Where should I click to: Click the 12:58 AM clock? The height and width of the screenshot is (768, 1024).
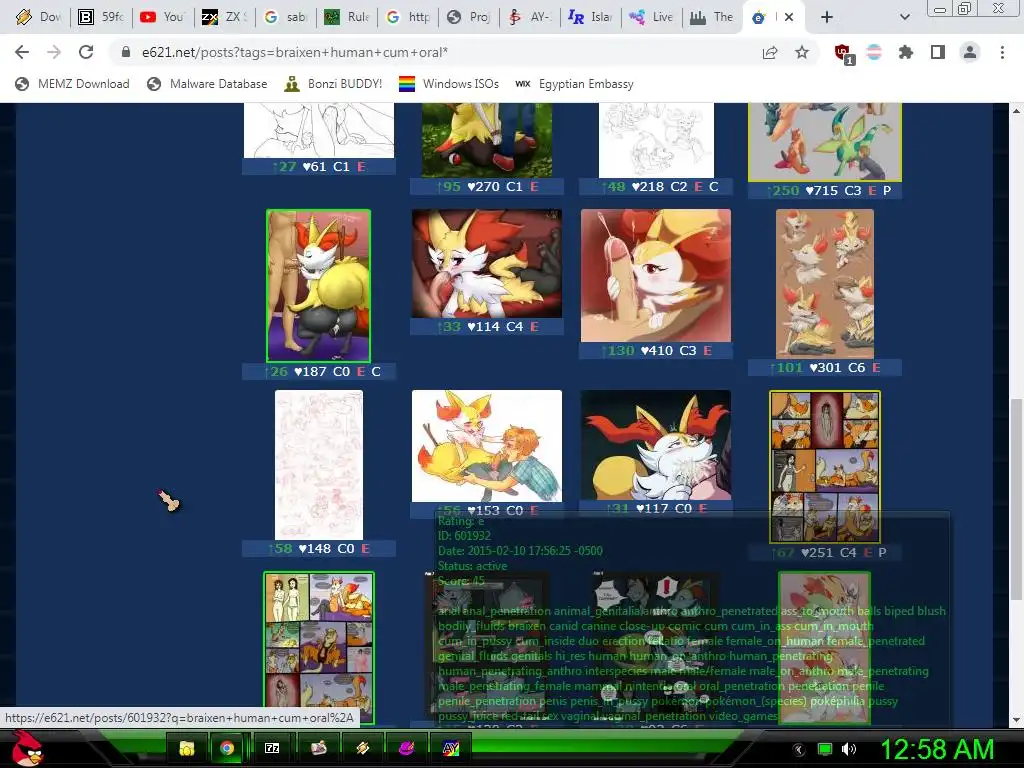point(937,749)
